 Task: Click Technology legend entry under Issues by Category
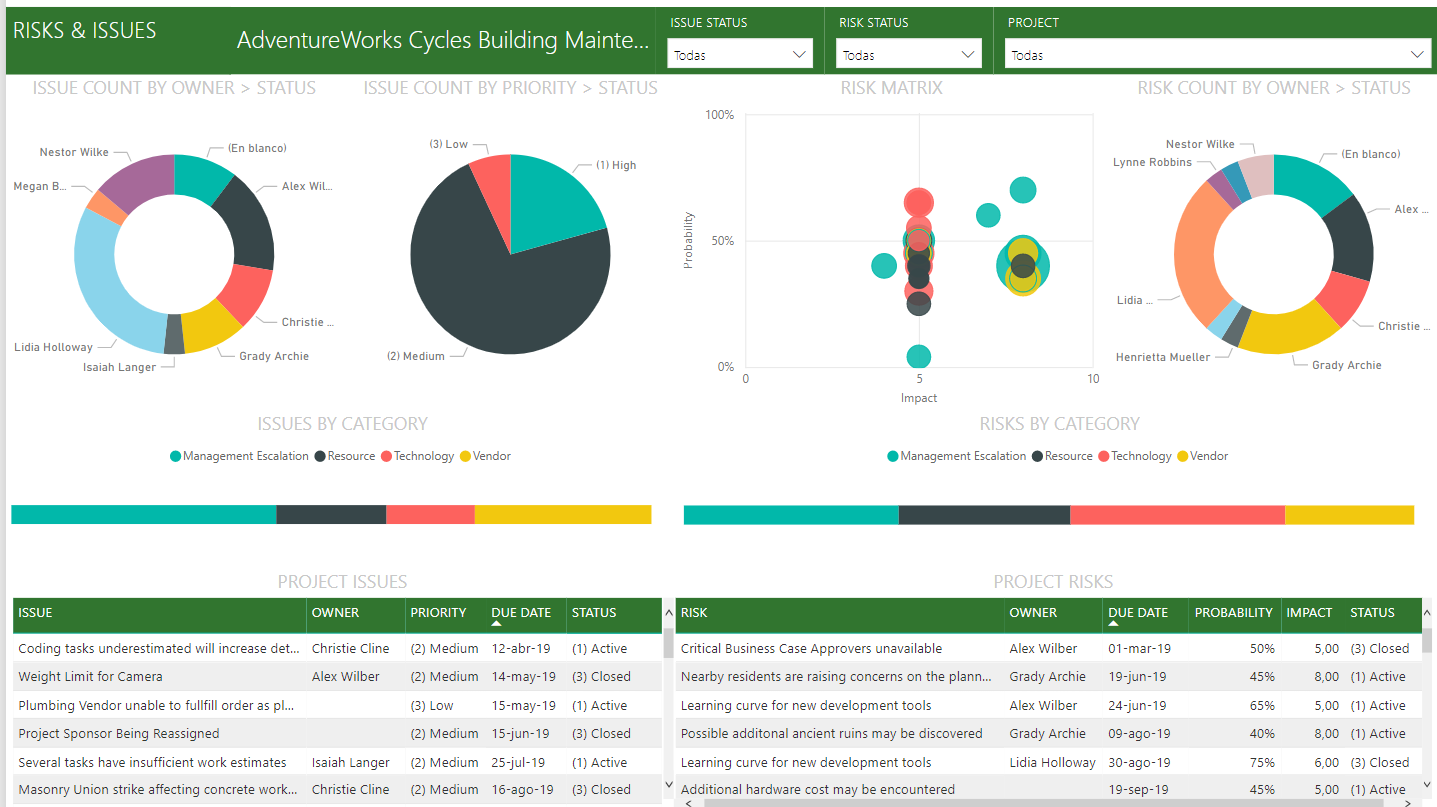(417, 456)
